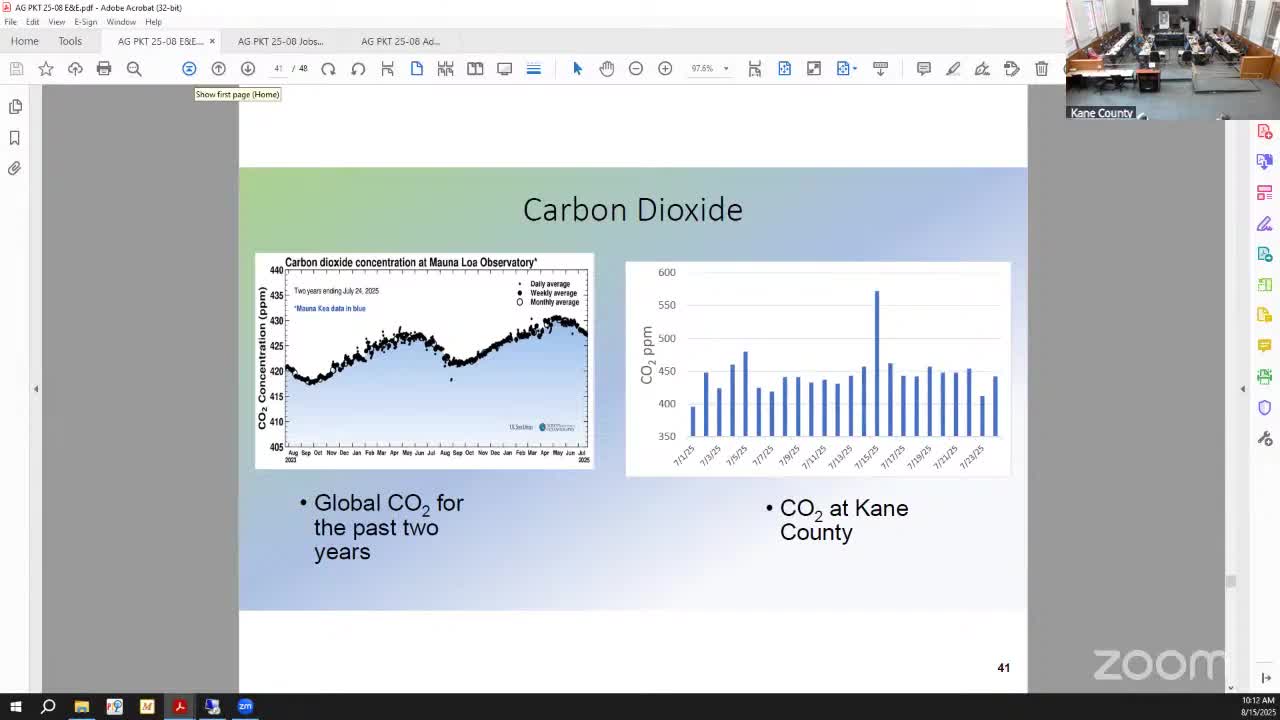Open the Help menu
The height and width of the screenshot is (720, 1280).
(153, 22)
